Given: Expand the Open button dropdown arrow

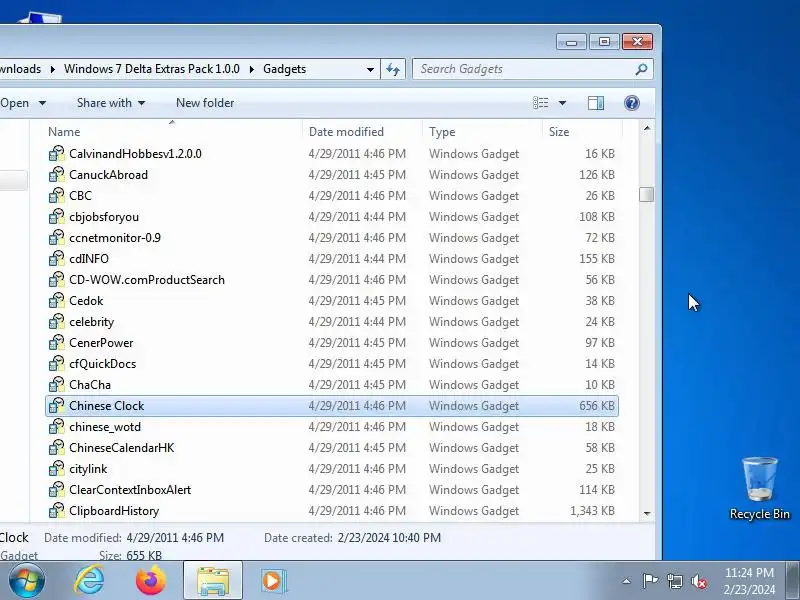Looking at the screenshot, I should point(42,103).
